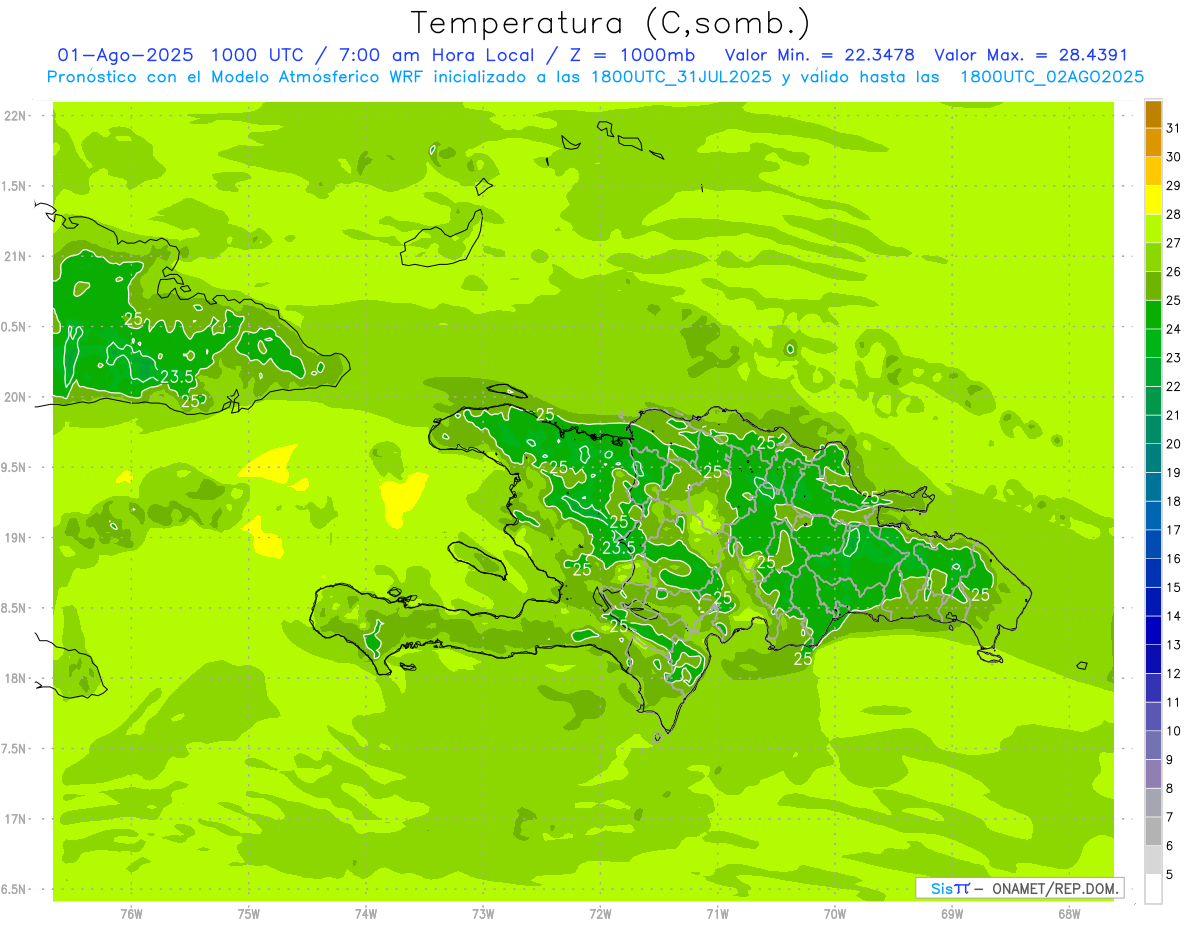Viewport: 1200px width, 927px height.
Task: Pick the orange legend swatch between 30 and 31
Action: click(x=1153, y=143)
